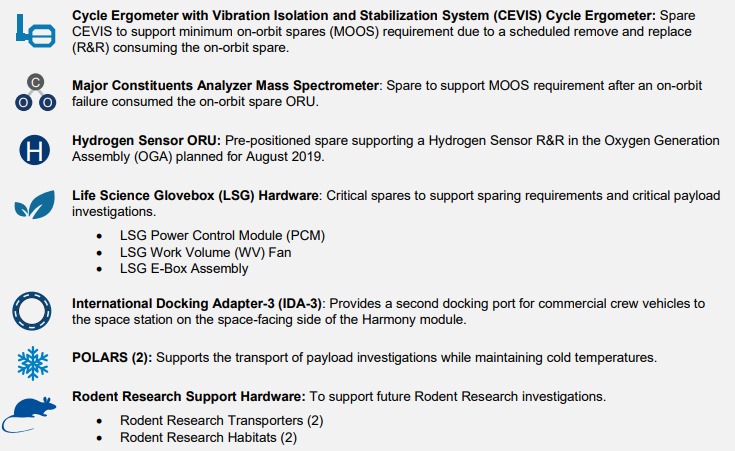Click Life Science Glovebox (LSG) Hardware heading
This screenshot has height=451, width=735.
[195, 195]
